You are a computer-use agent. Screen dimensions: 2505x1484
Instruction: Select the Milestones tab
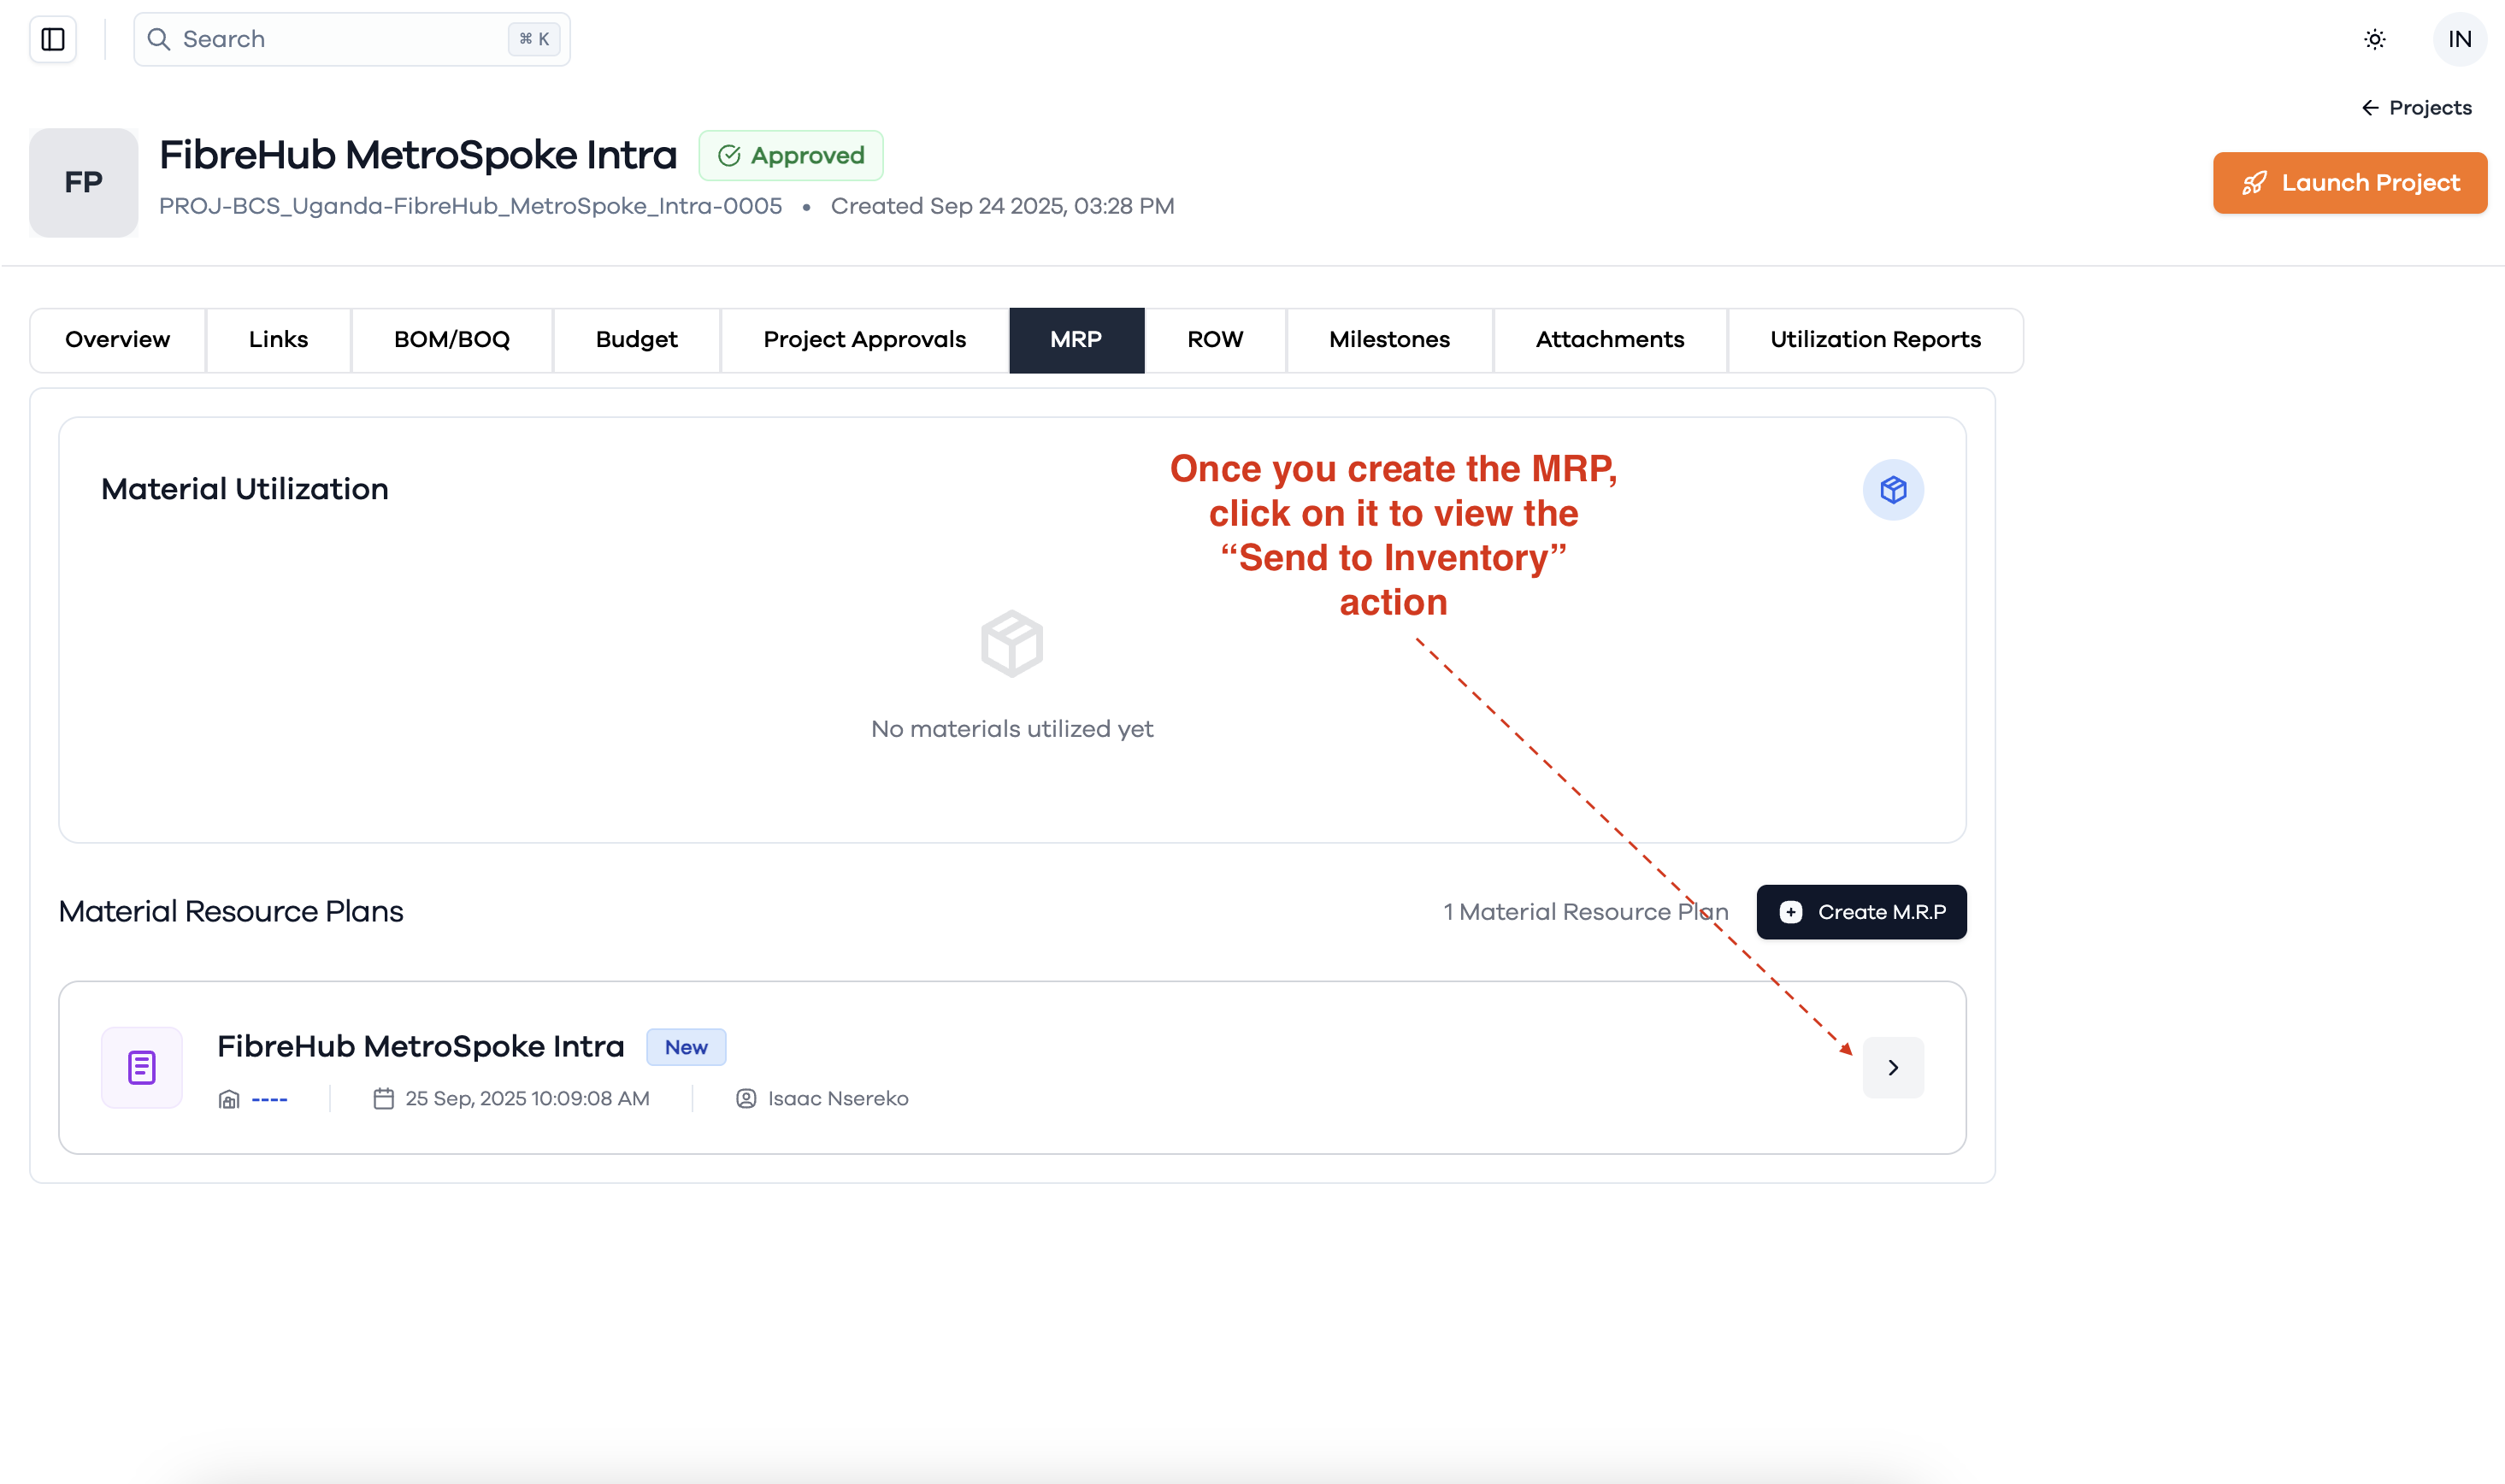[x=1389, y=340]
